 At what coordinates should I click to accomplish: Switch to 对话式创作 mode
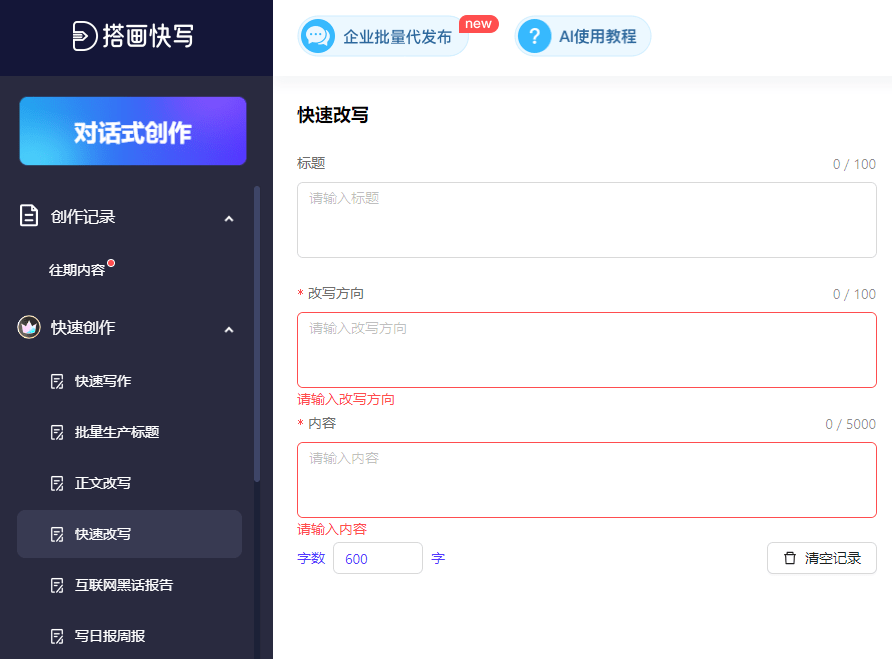tap(132, 131)
